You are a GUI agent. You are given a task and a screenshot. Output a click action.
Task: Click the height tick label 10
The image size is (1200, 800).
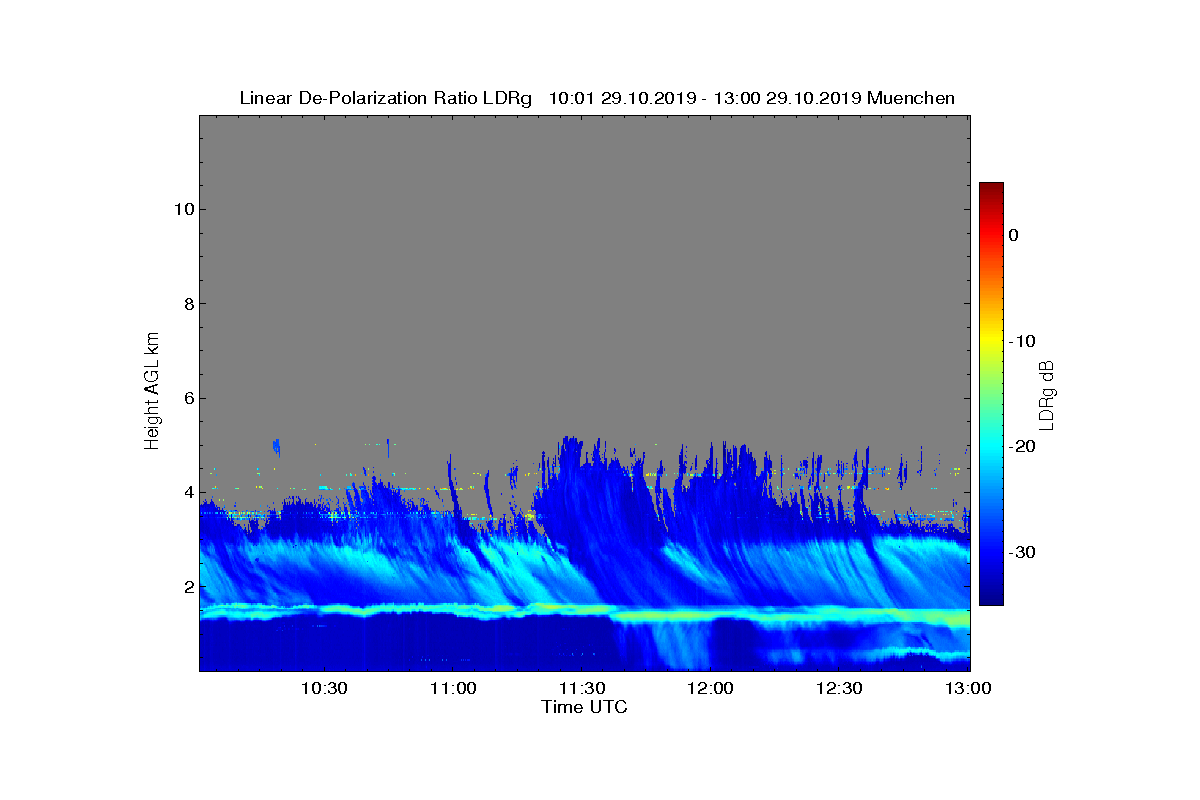pyautogui.click(x=183, y=209)
